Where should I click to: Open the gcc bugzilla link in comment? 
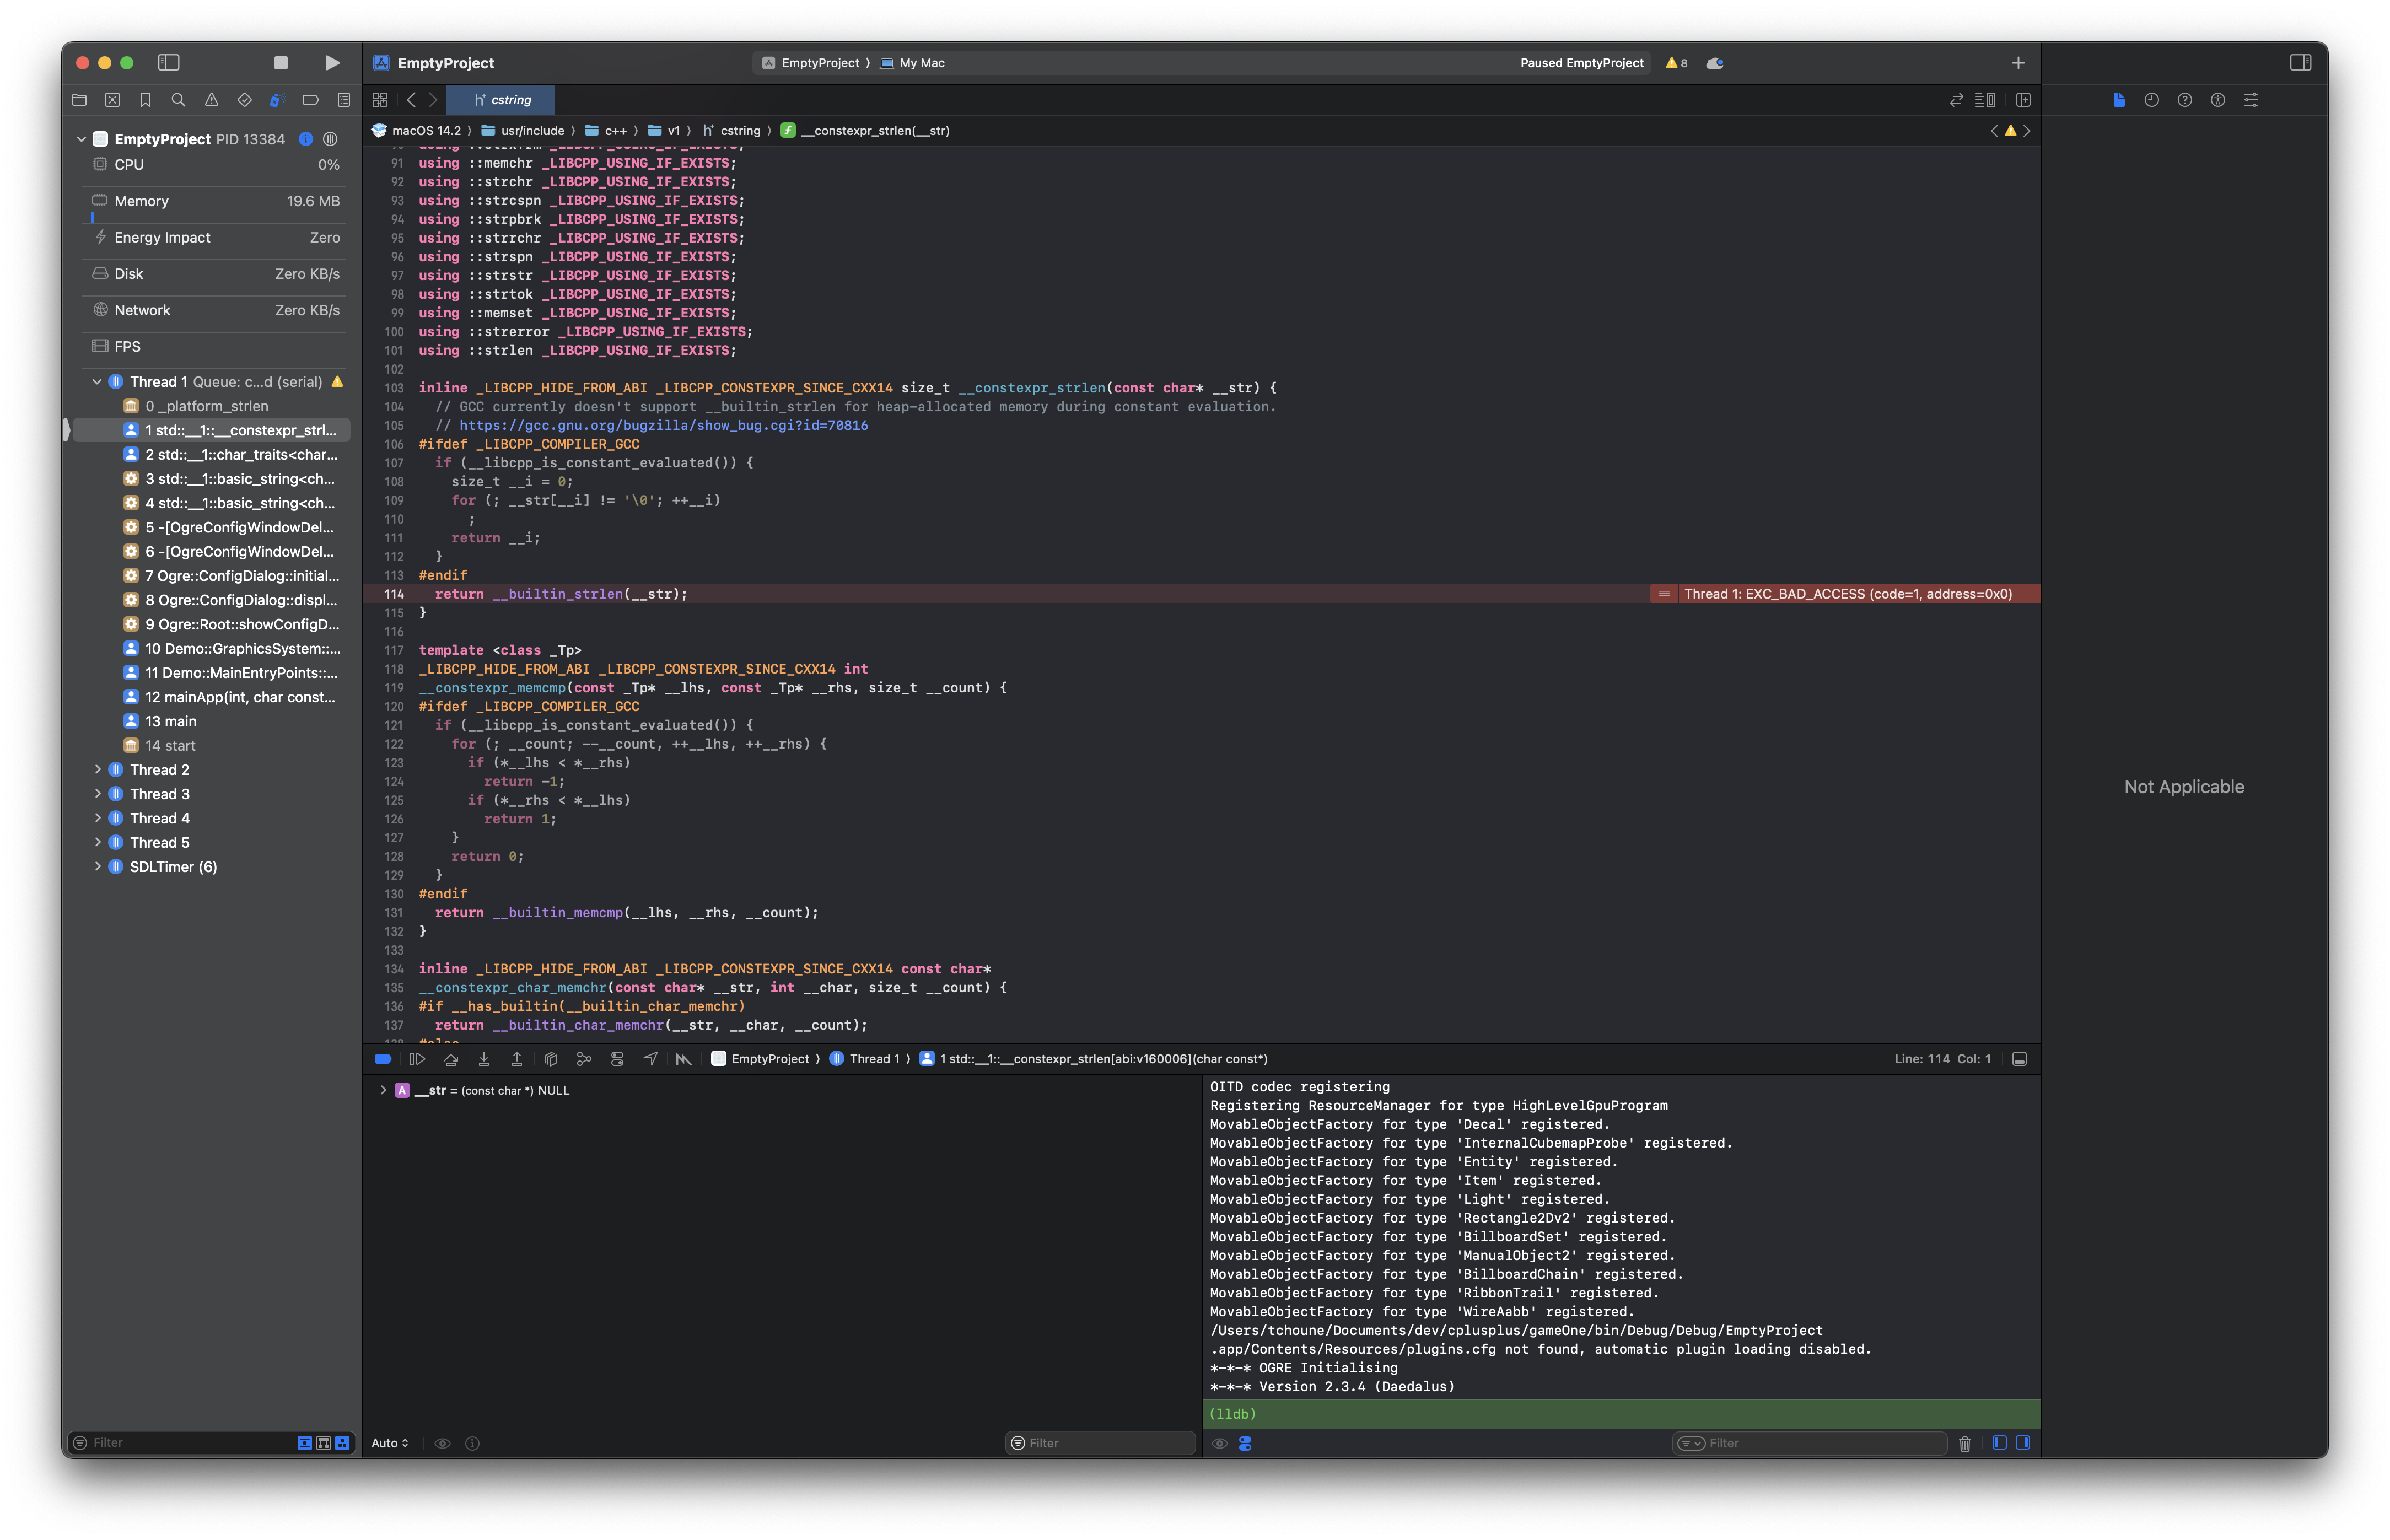pos(663,426)
